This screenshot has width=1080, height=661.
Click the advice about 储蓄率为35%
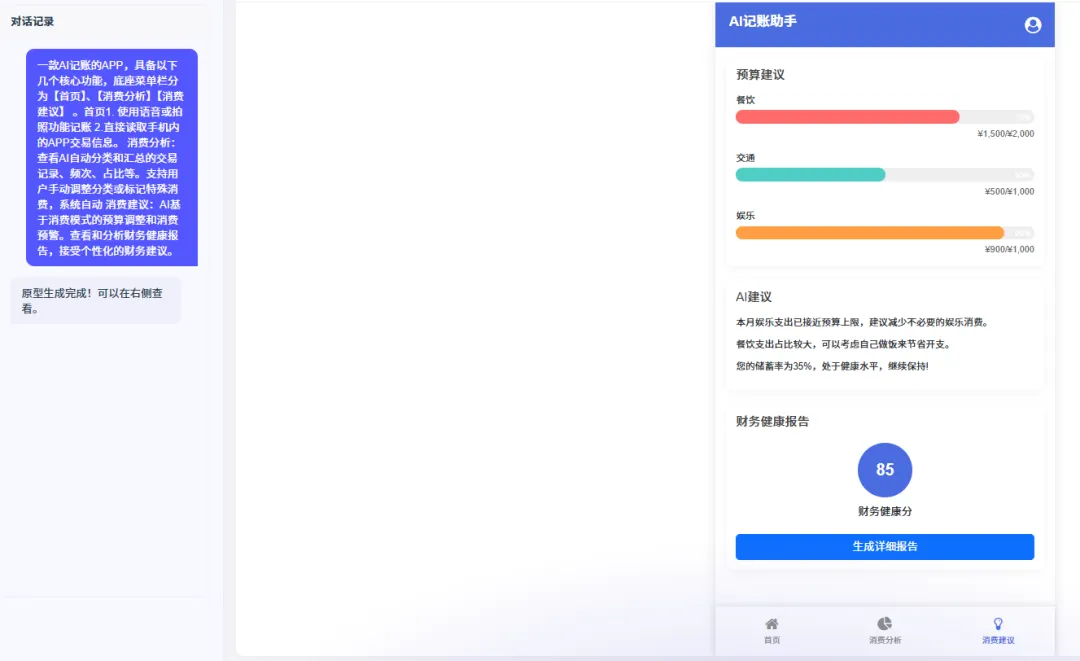click(832, 366)
